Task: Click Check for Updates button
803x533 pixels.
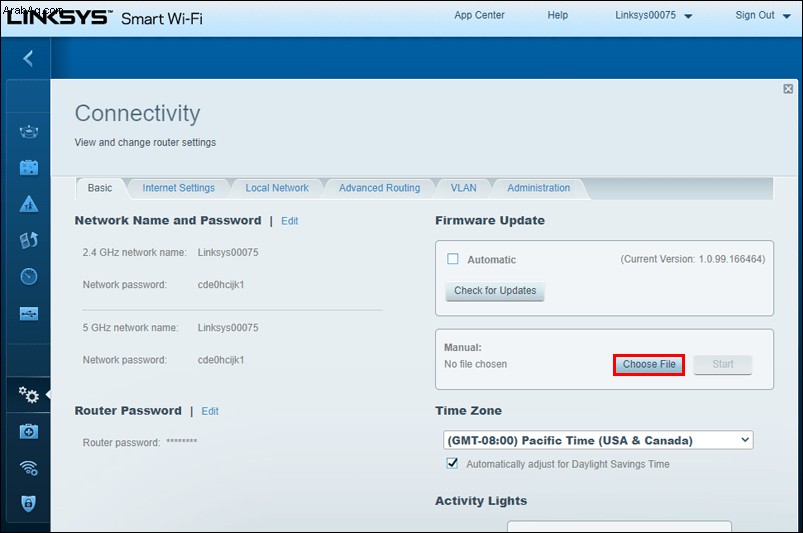Action: (495, 291)
